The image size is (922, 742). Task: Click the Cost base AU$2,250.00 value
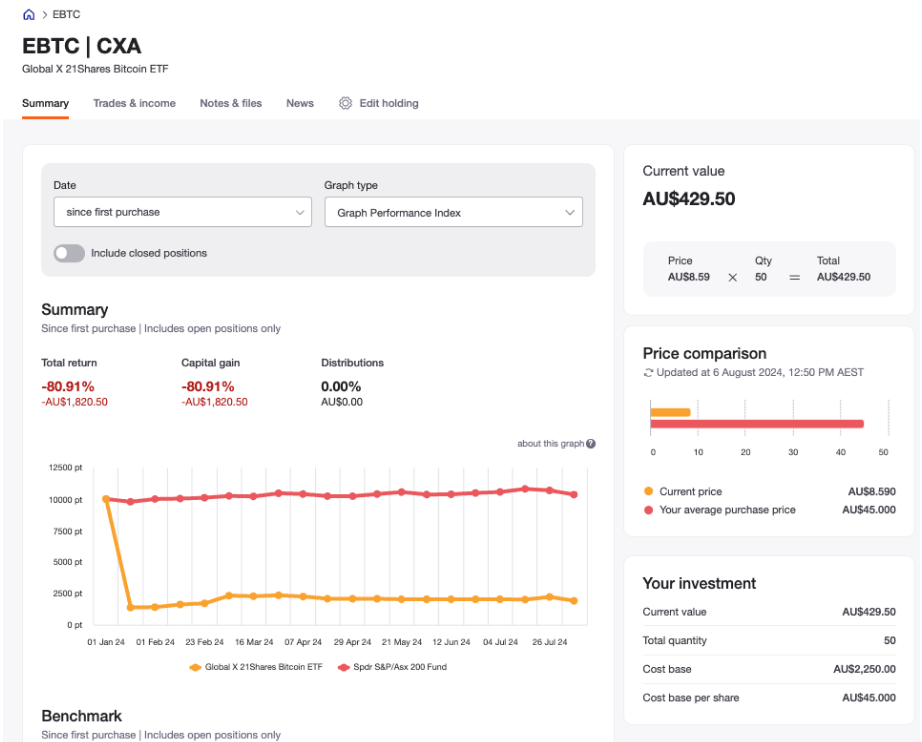coord(864,669)
